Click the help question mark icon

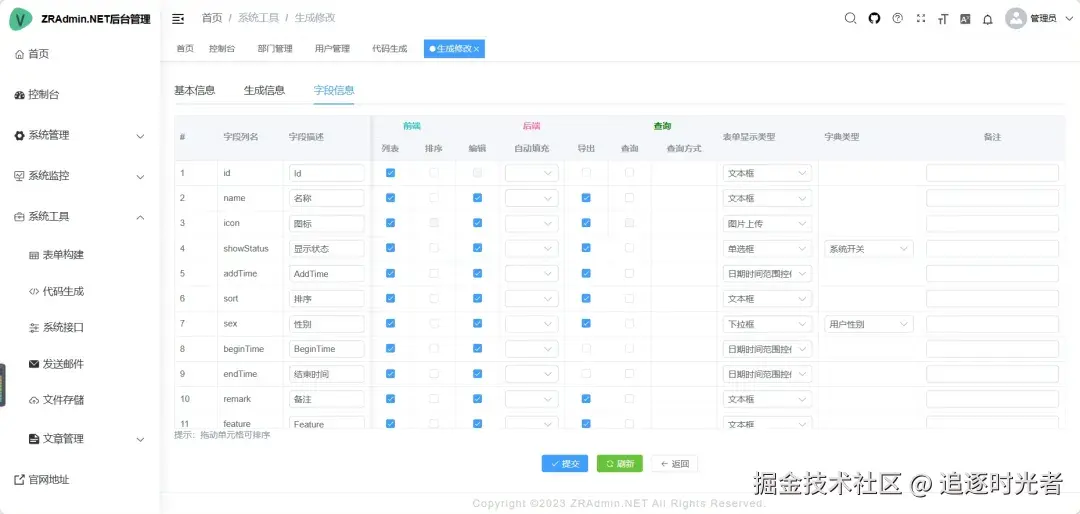897,19
